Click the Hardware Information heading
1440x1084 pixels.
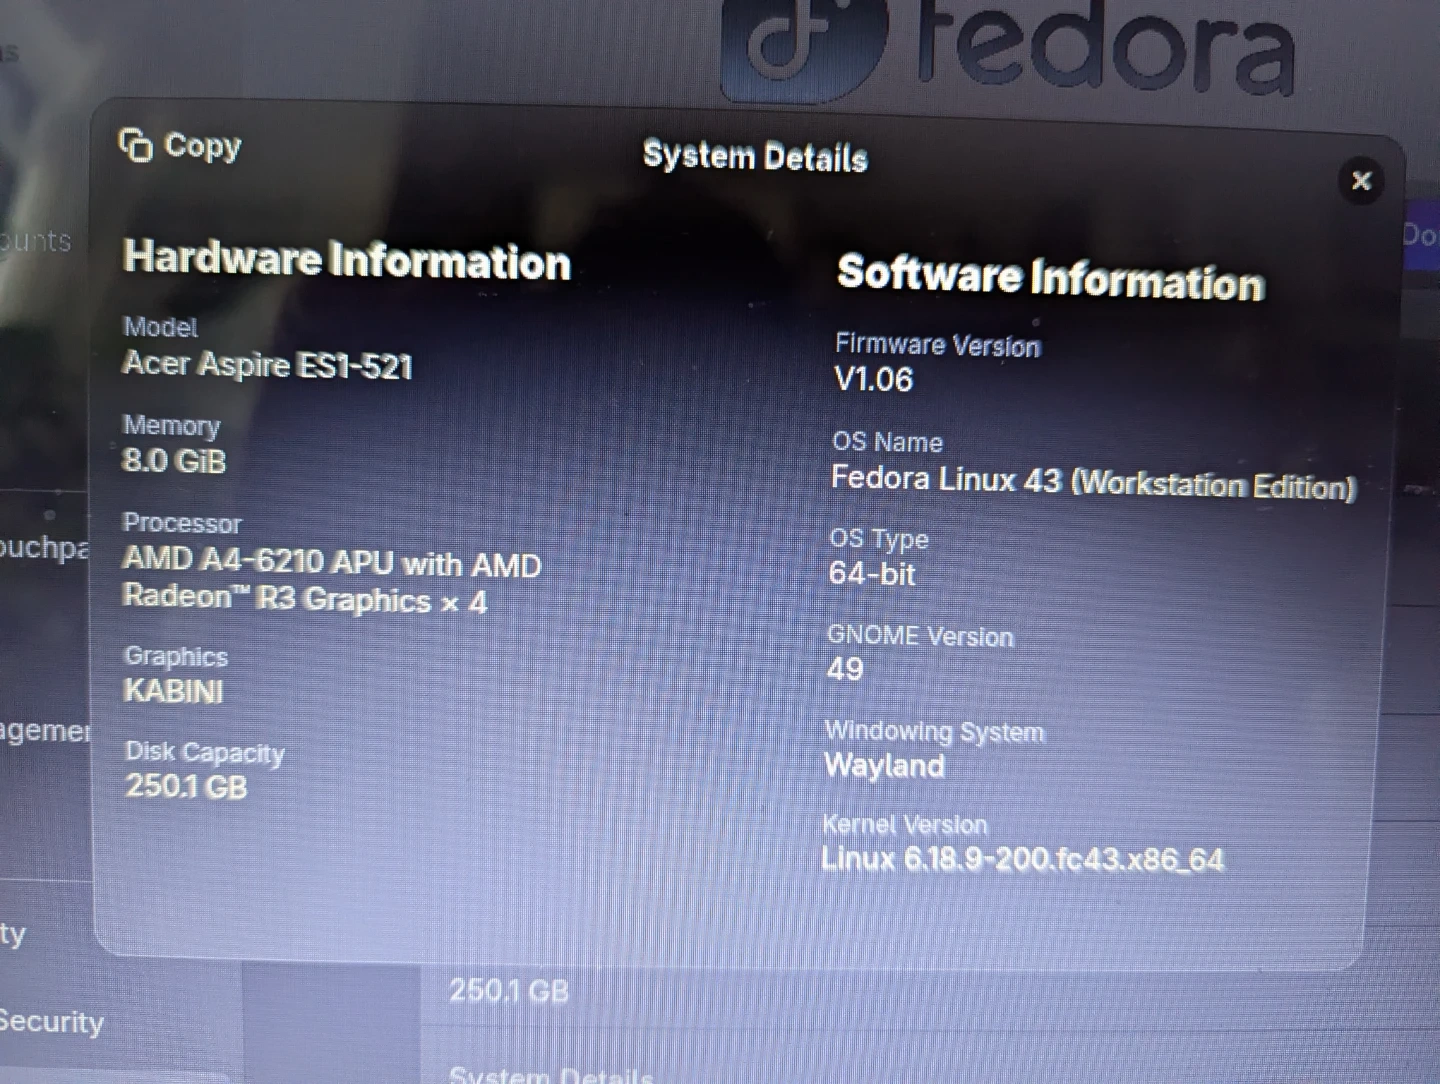346,260
